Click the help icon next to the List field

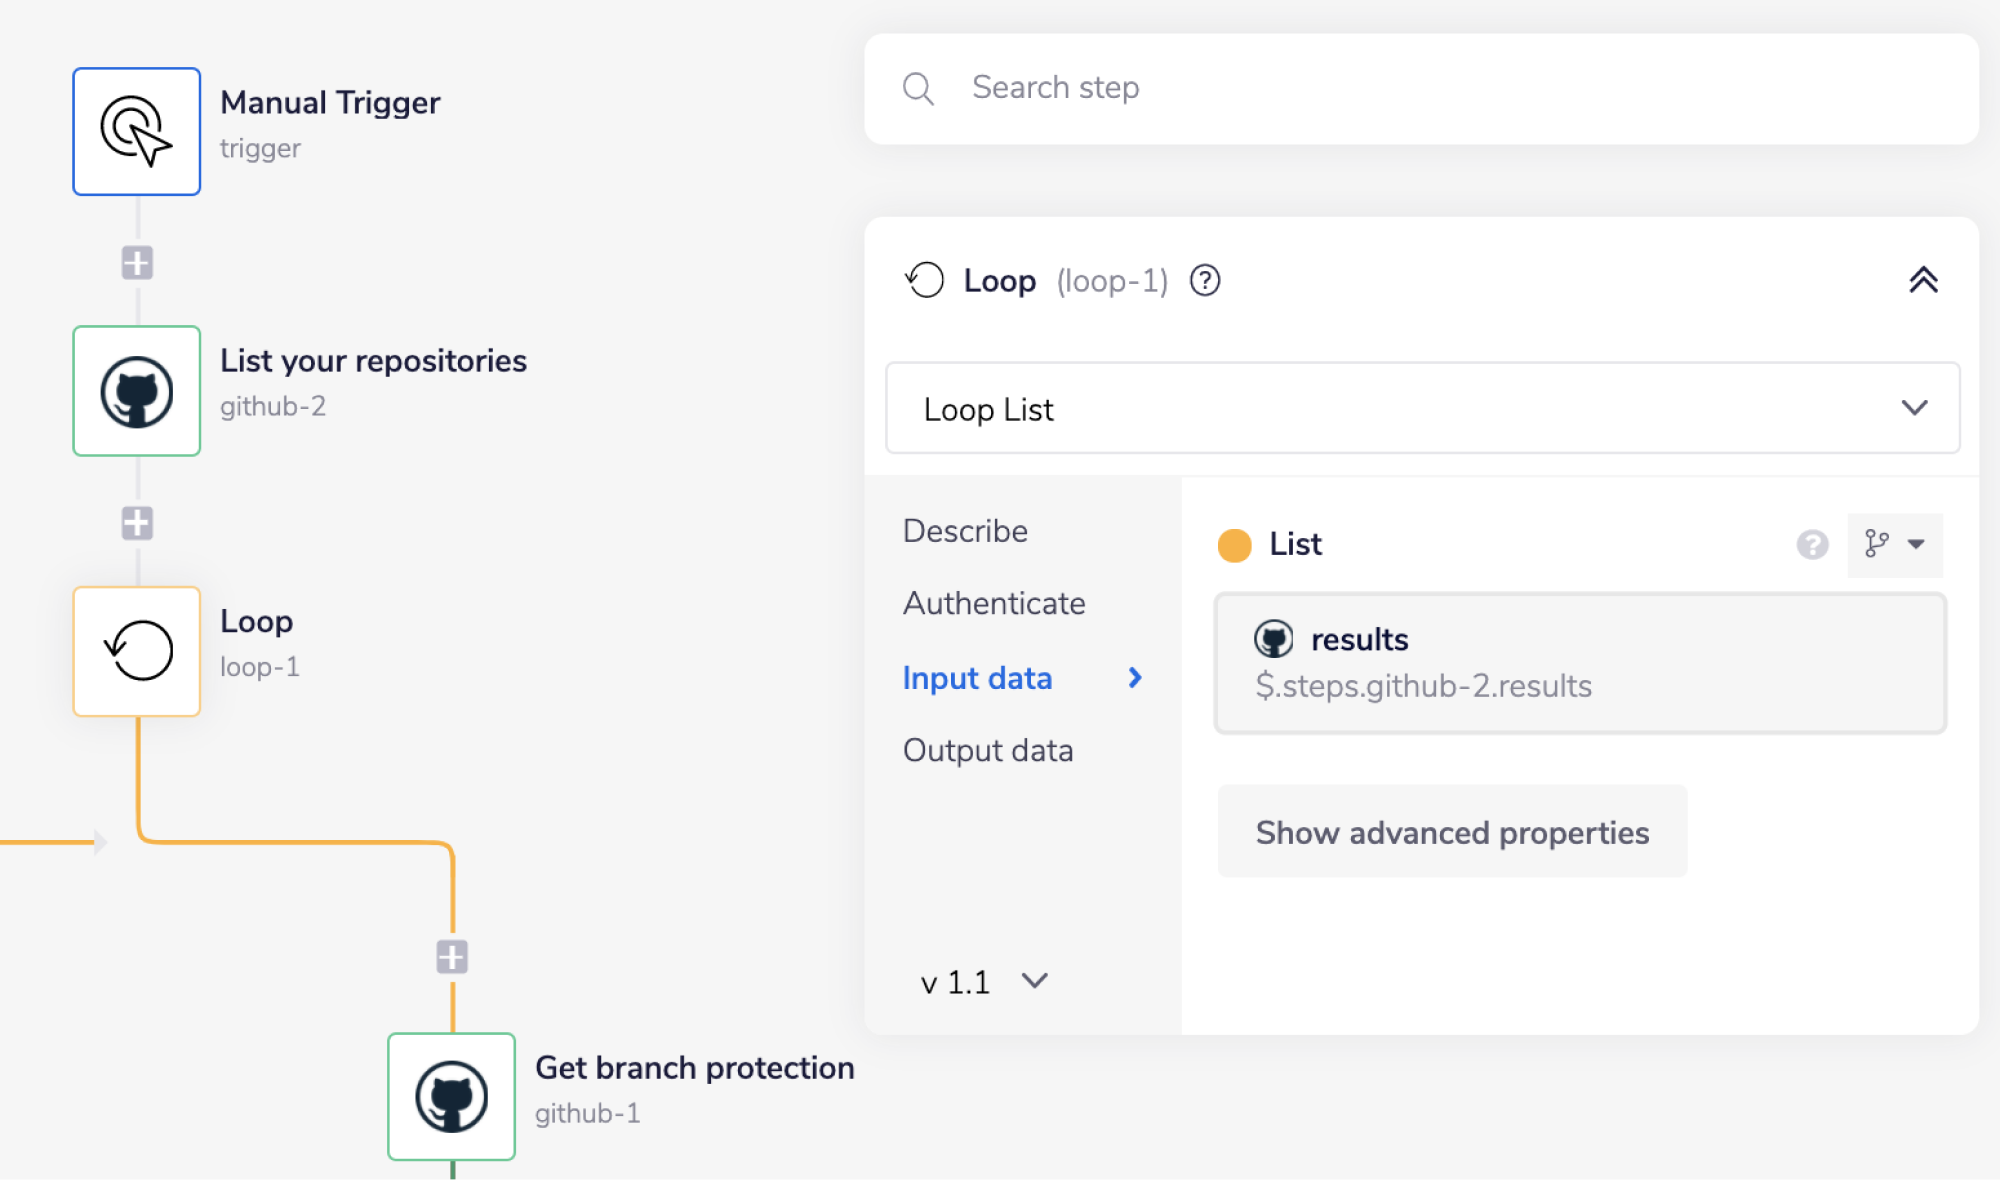pyautogui.click(x=1811, y=545)
